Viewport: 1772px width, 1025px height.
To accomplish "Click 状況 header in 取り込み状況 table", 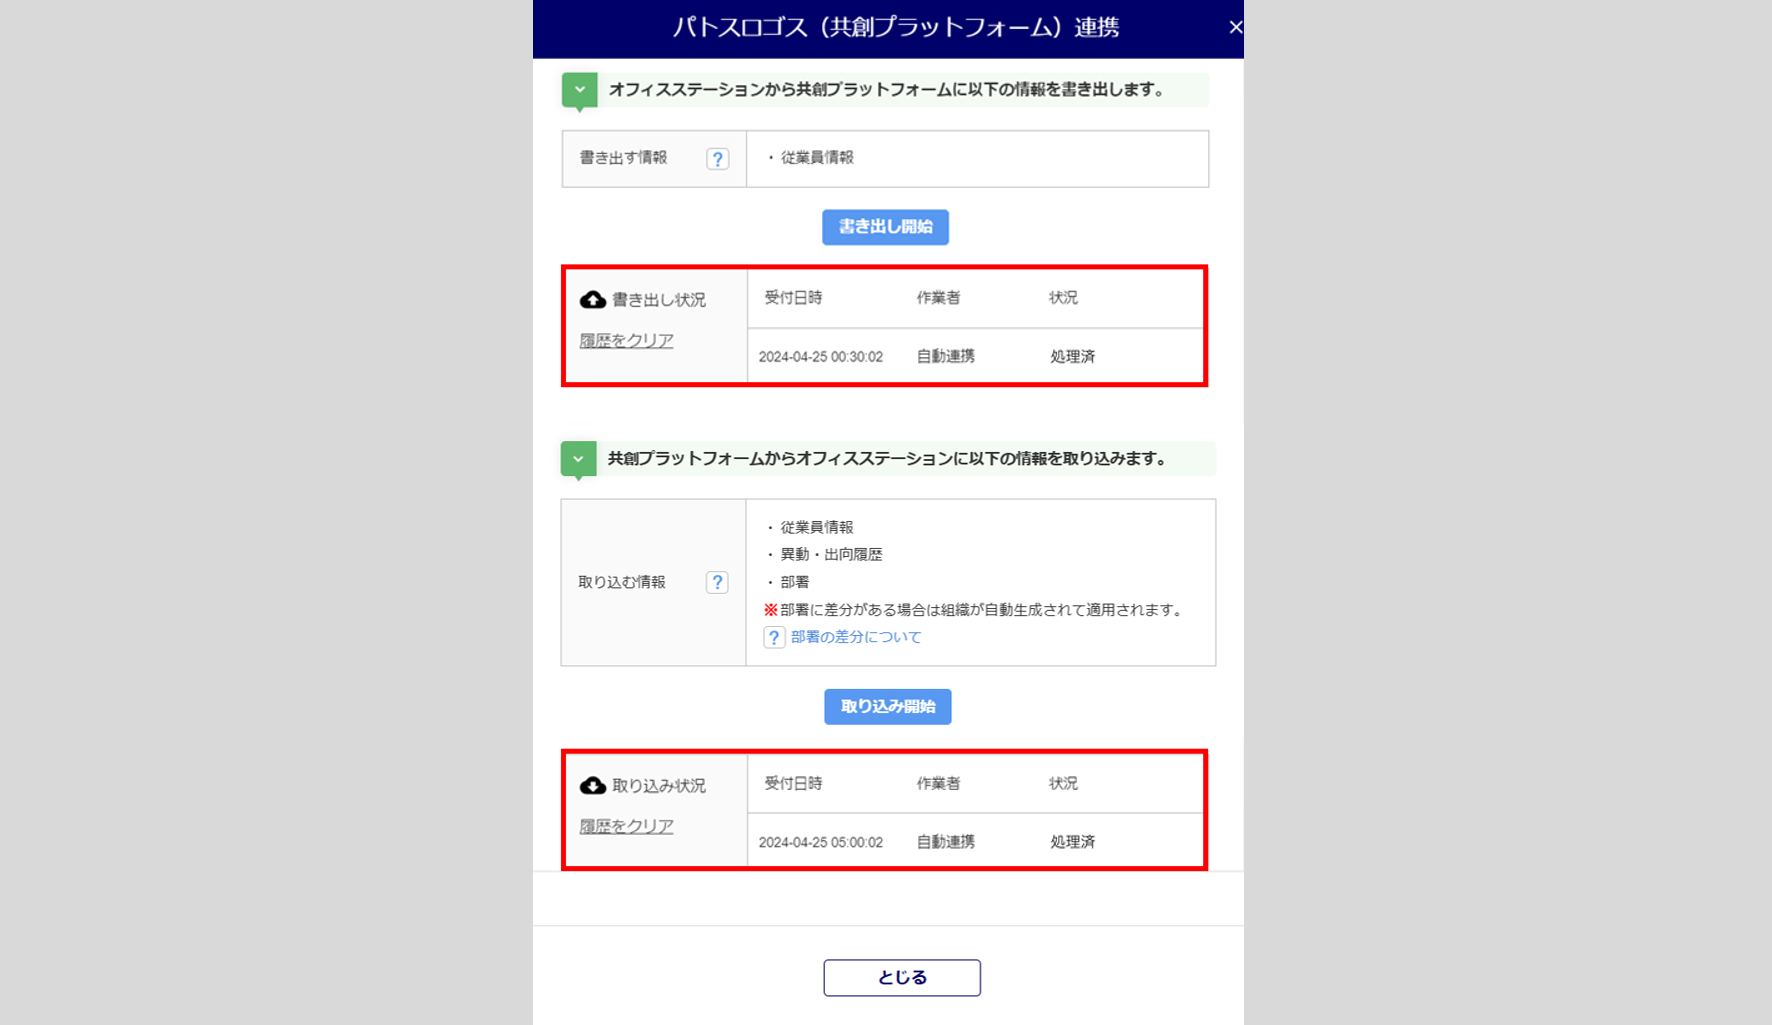I will tap(1063, 784).
